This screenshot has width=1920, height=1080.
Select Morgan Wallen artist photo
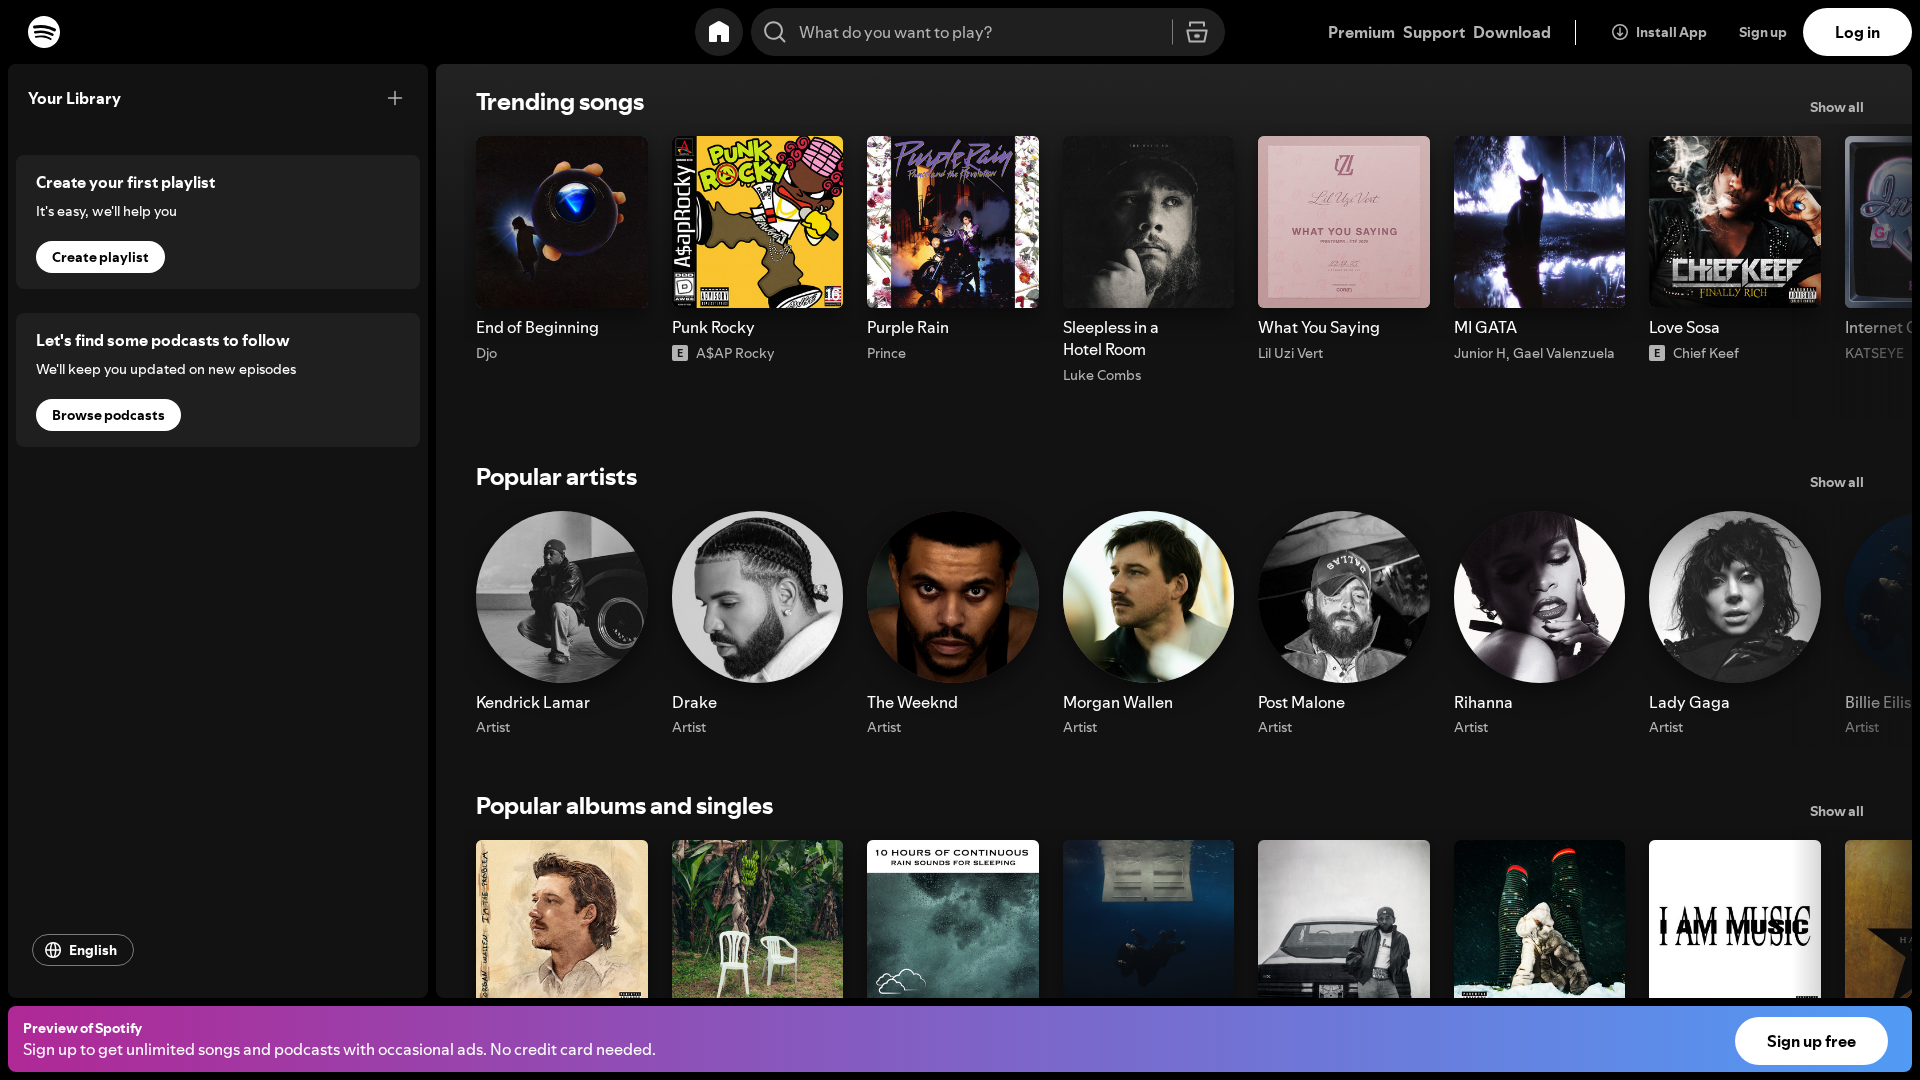1148,597
